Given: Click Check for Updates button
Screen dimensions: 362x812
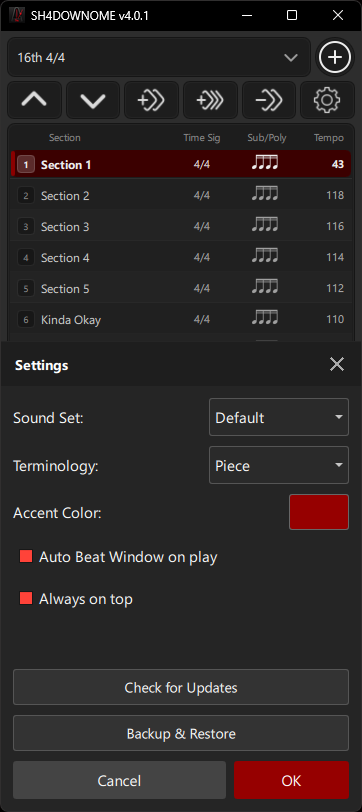Looking at the screenshot, I should click(181, 687).
